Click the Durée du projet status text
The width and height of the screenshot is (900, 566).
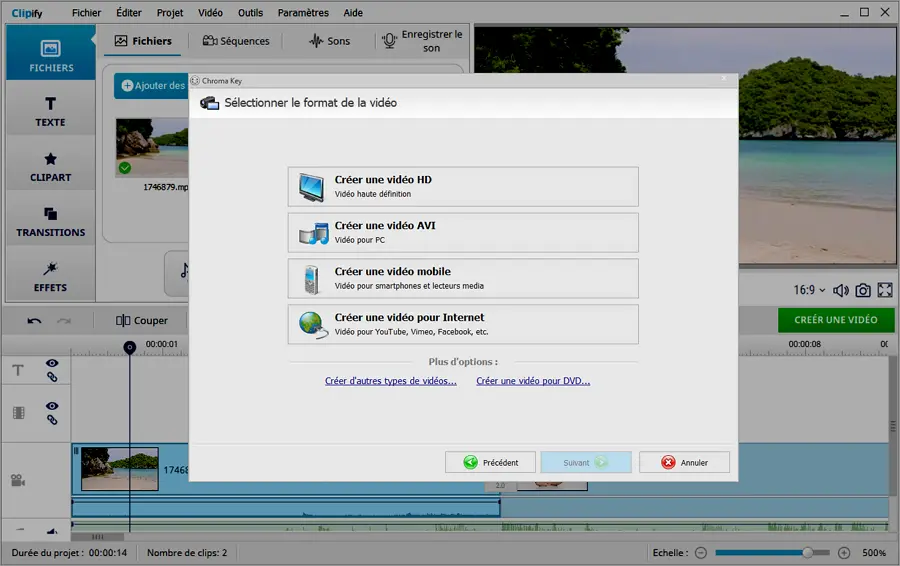point(69,553)
